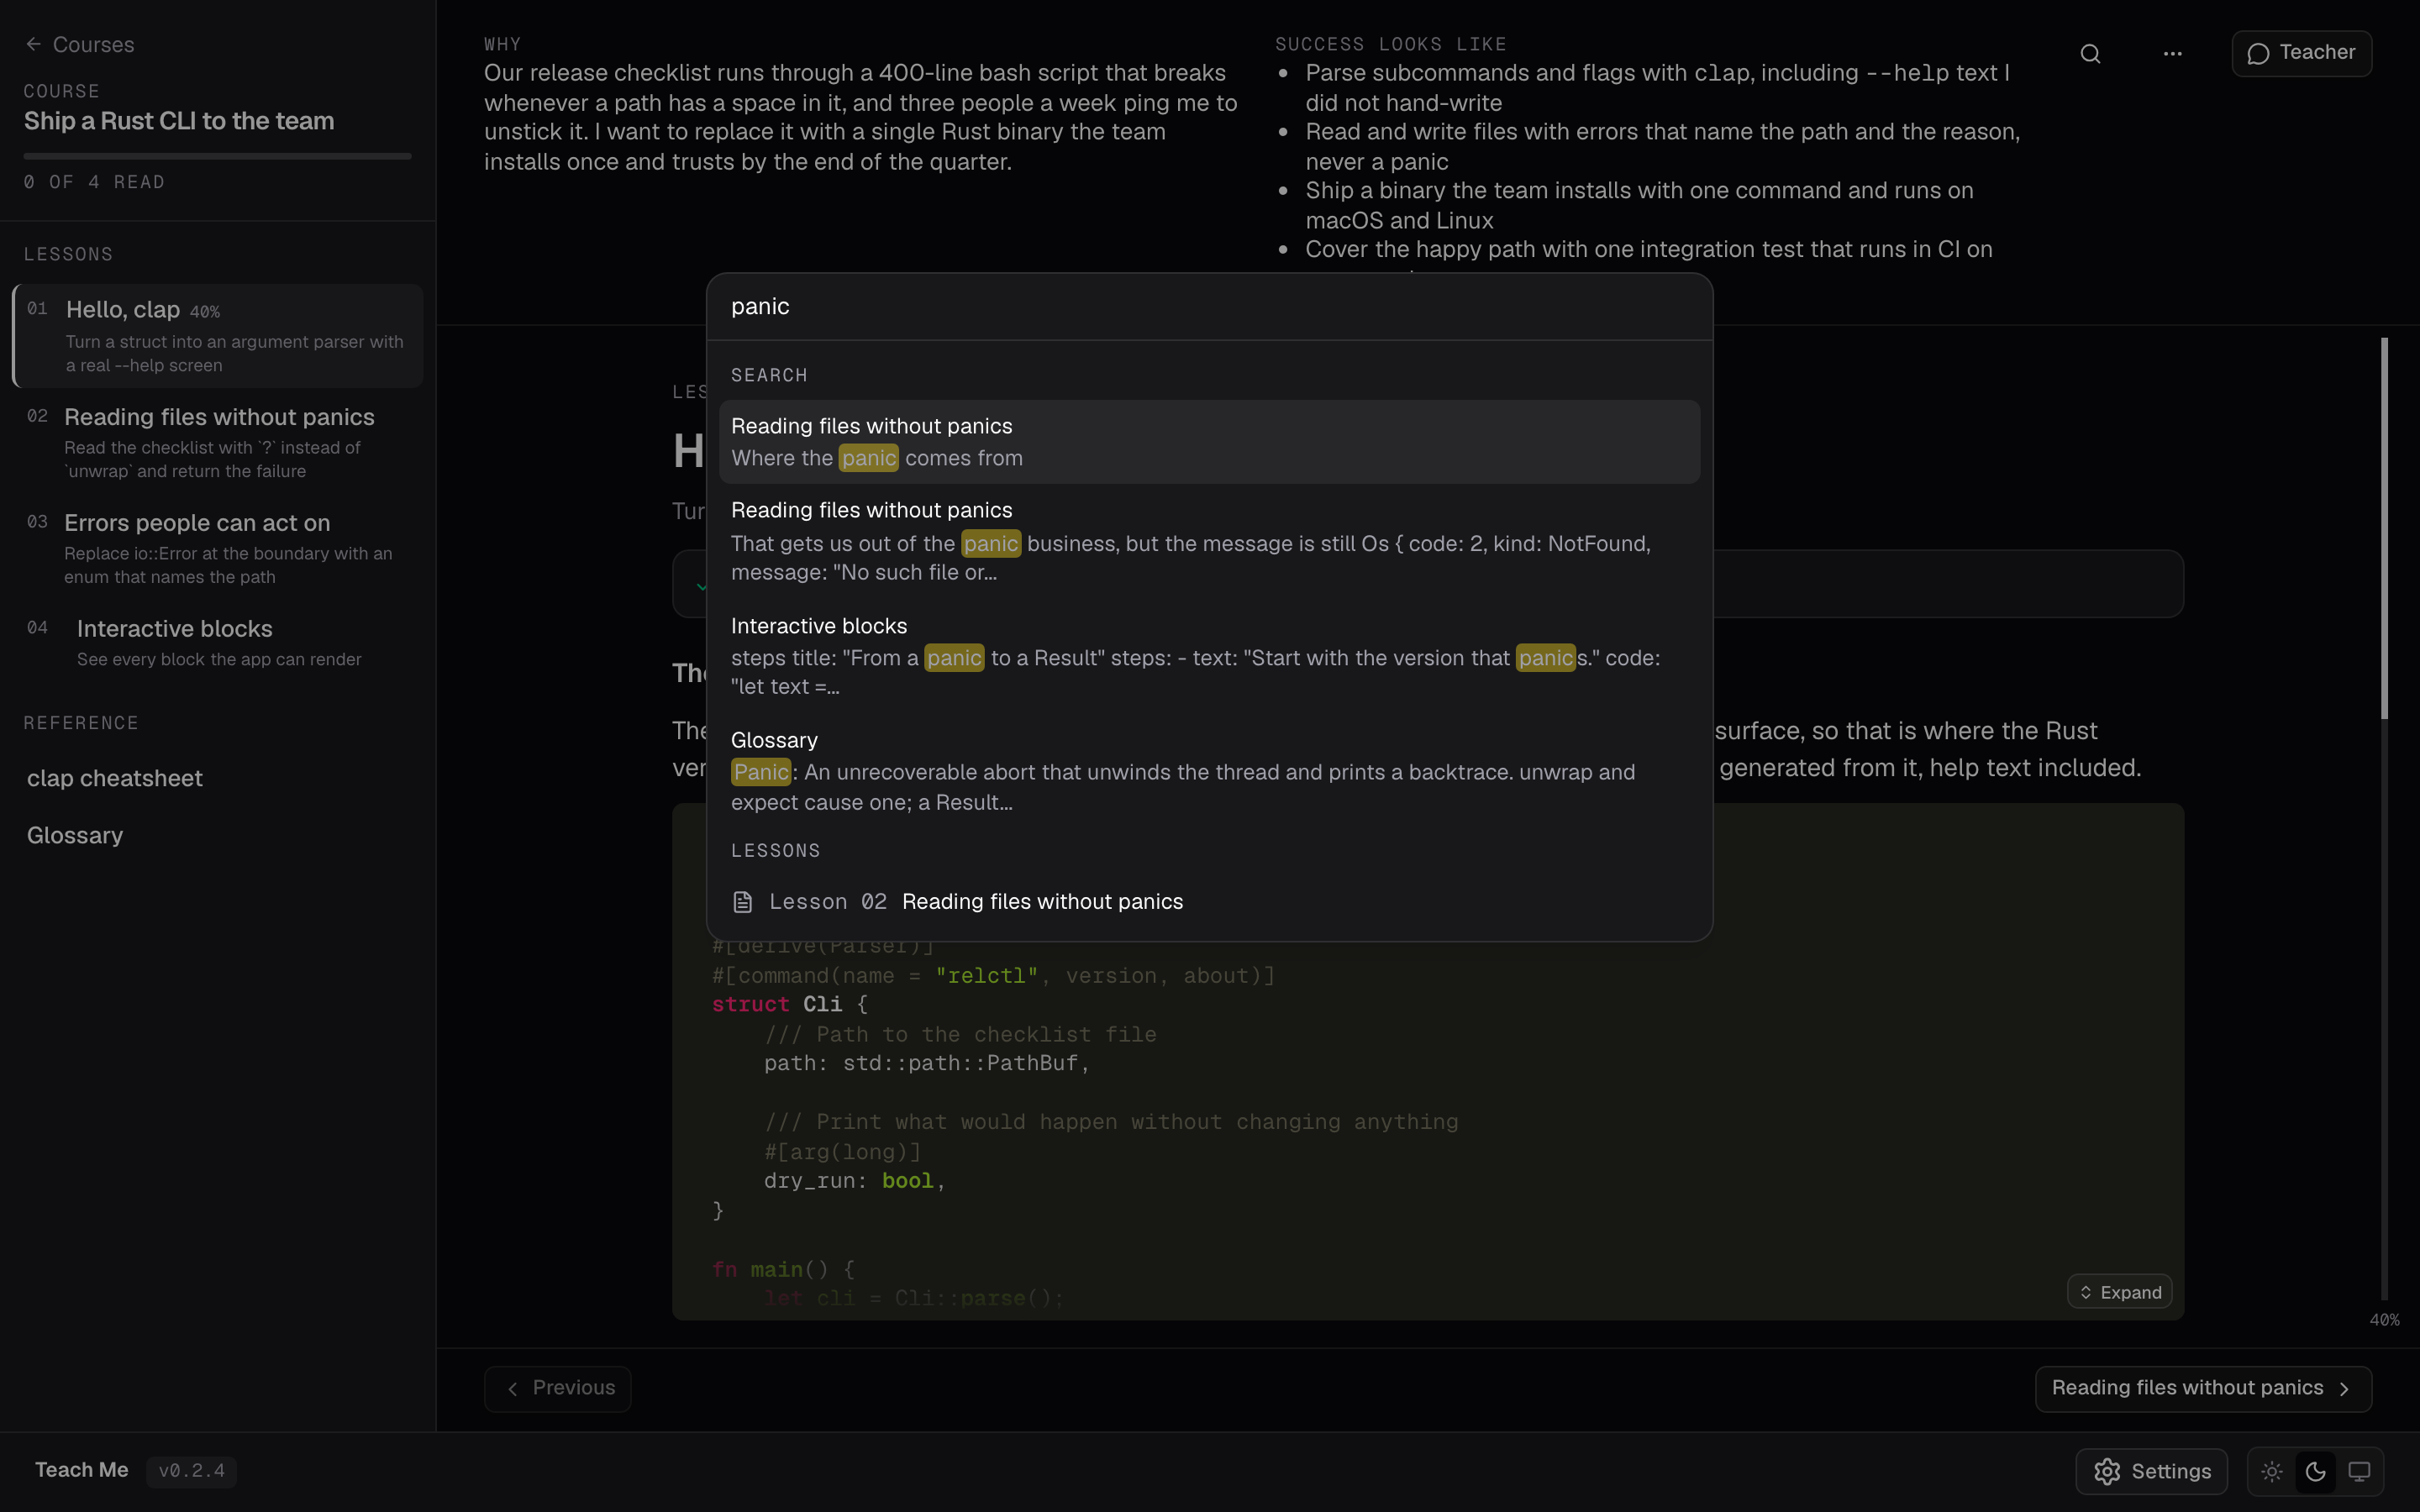Select lesson 01 Hello, clap
Image resolution: width=2420 pixels, height=1512 pixels.
(218, 336)
